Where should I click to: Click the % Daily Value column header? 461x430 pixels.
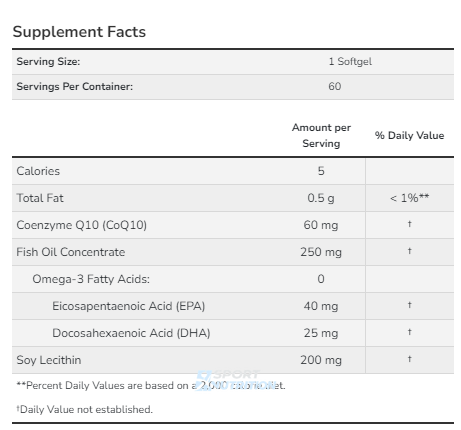pyautogui.click(x=409, y=136)
